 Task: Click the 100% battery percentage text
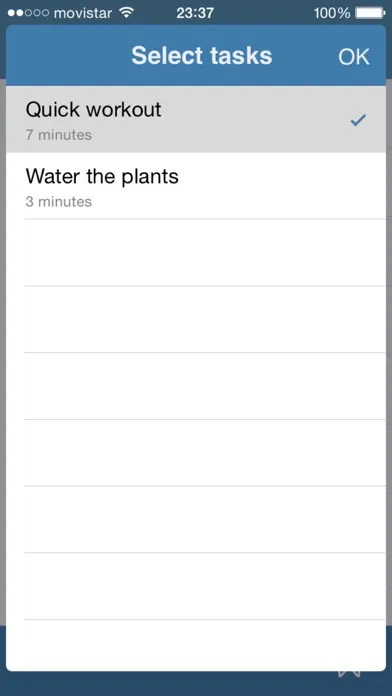(332, 13)
